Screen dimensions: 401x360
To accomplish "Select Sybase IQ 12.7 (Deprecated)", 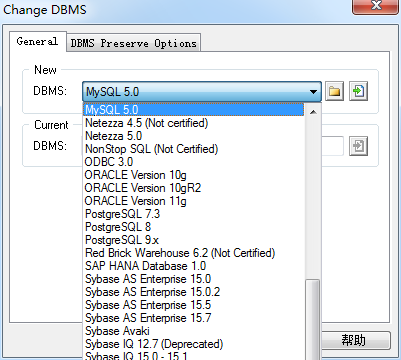I will tap(193, 344).
